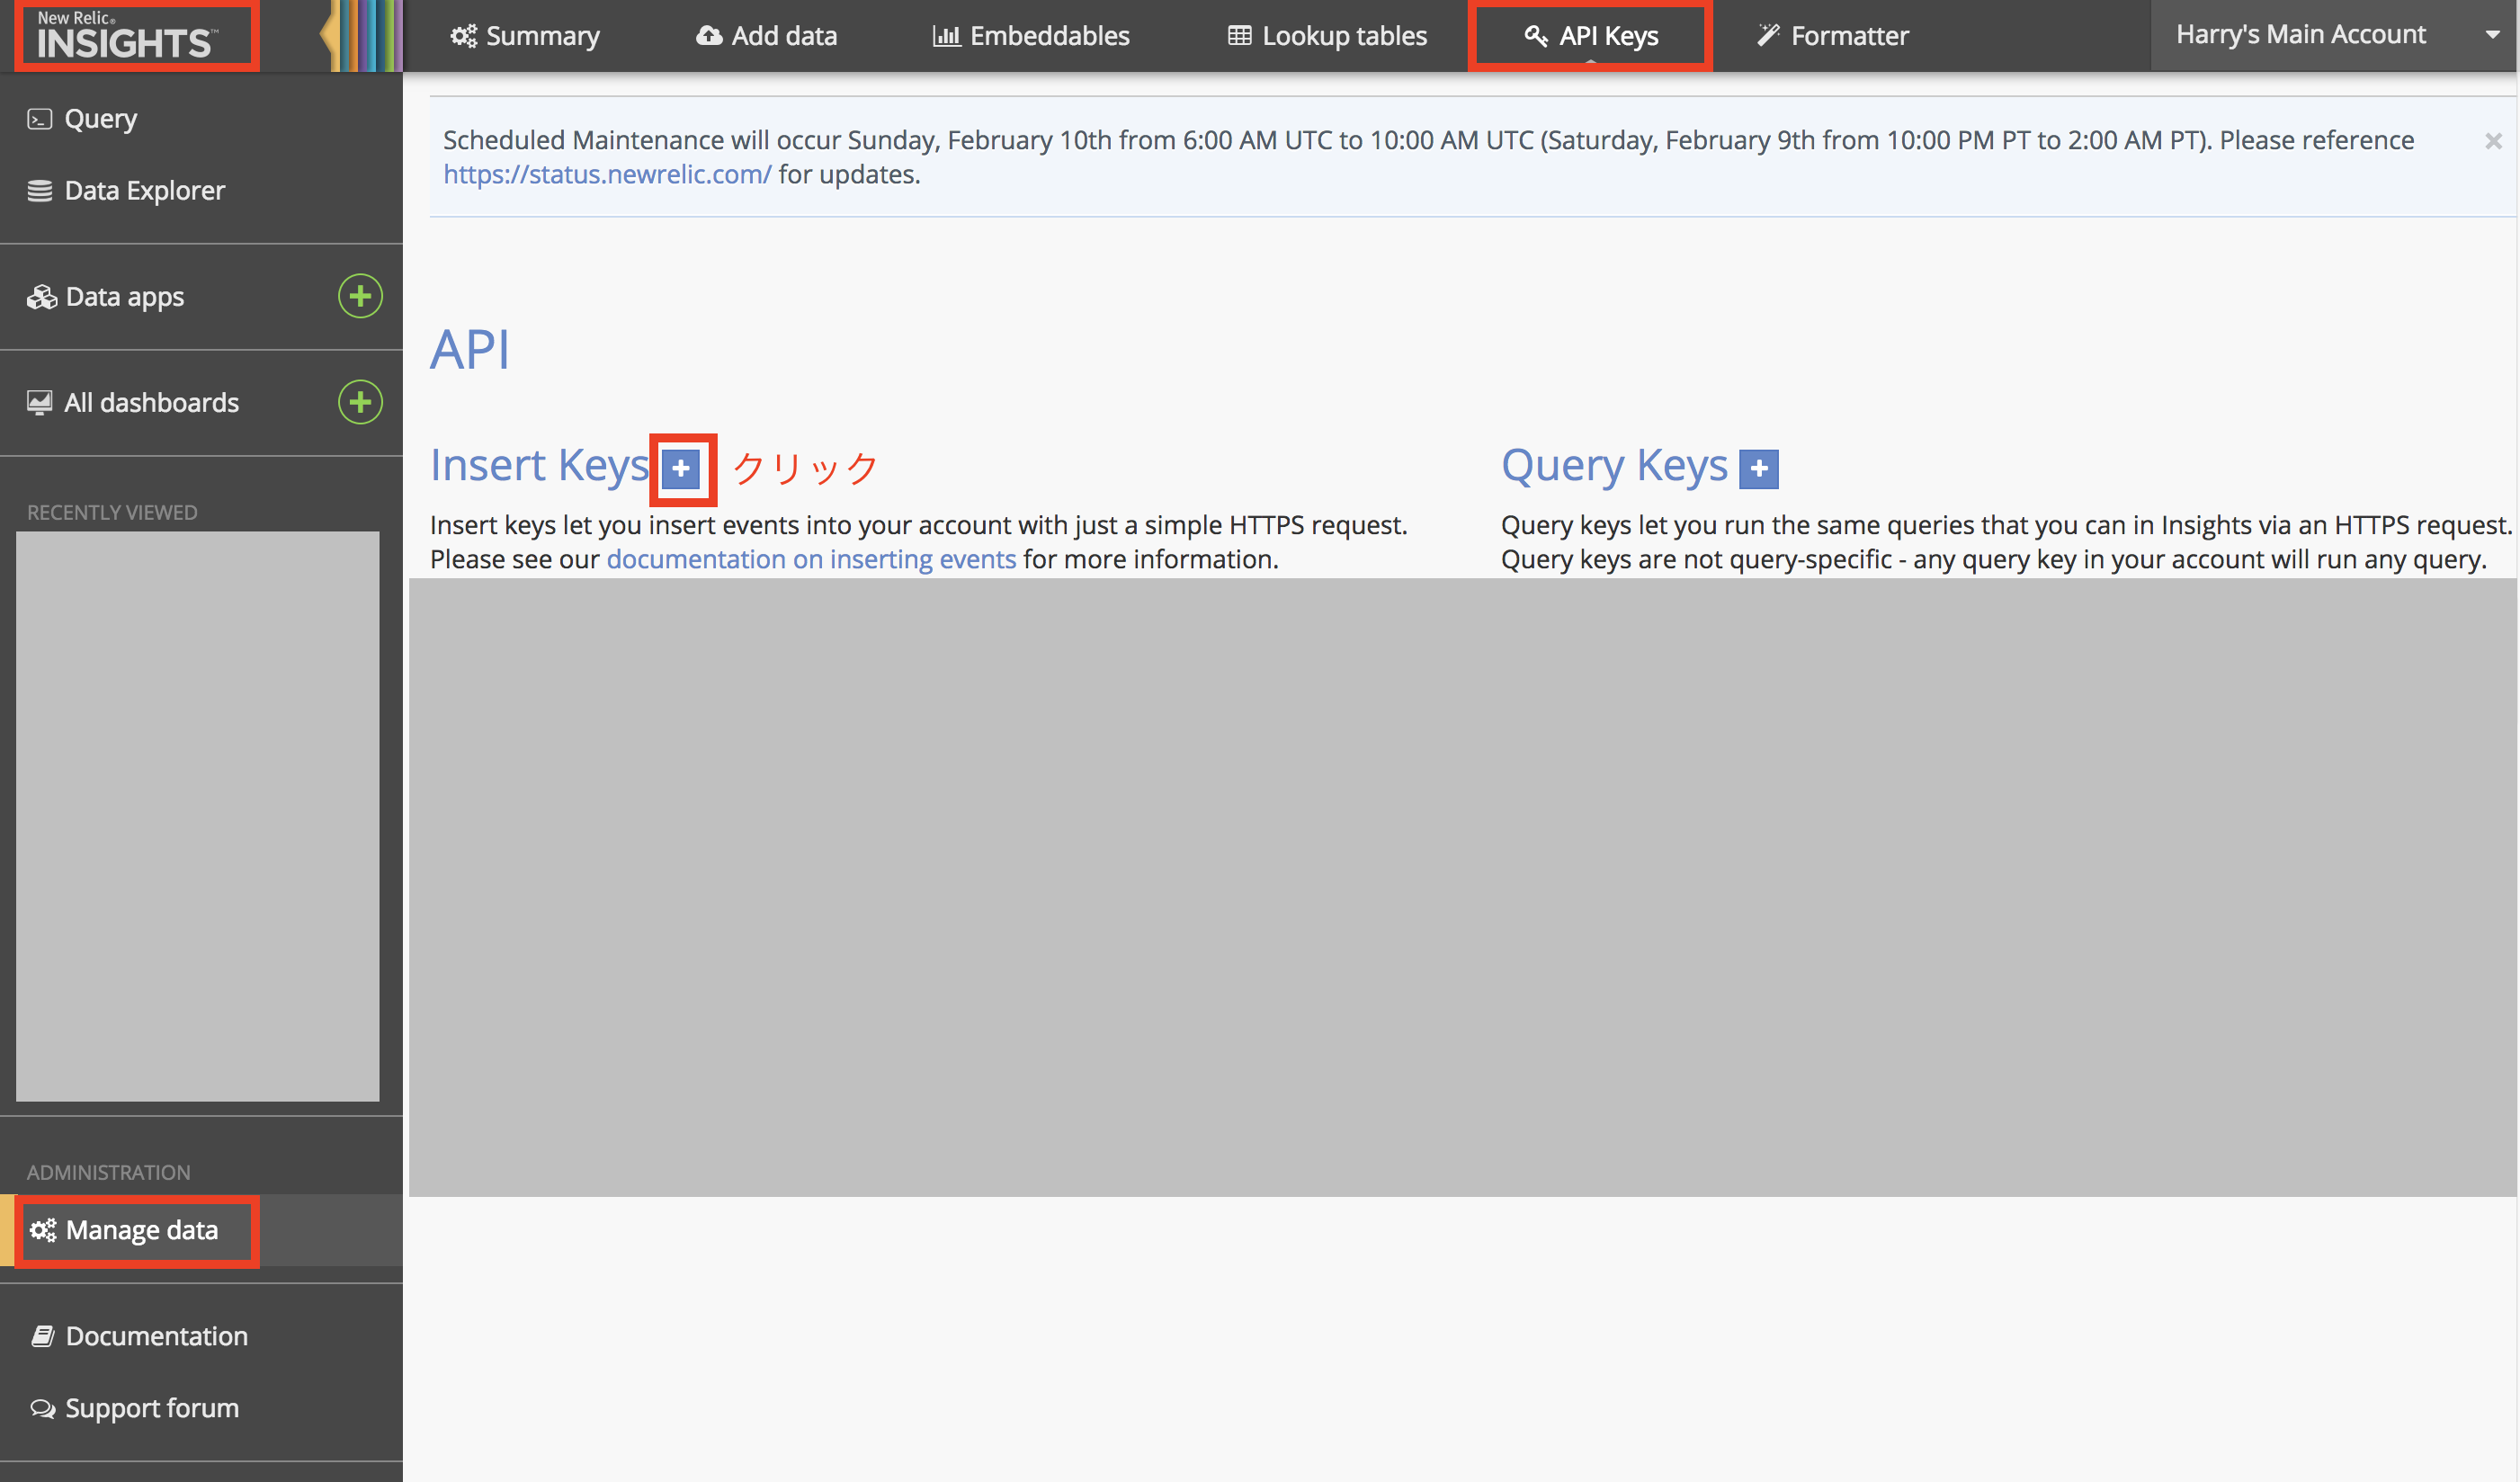Open the Lookup tables tab
2520x1482 pixels.
pos(1327,36)
